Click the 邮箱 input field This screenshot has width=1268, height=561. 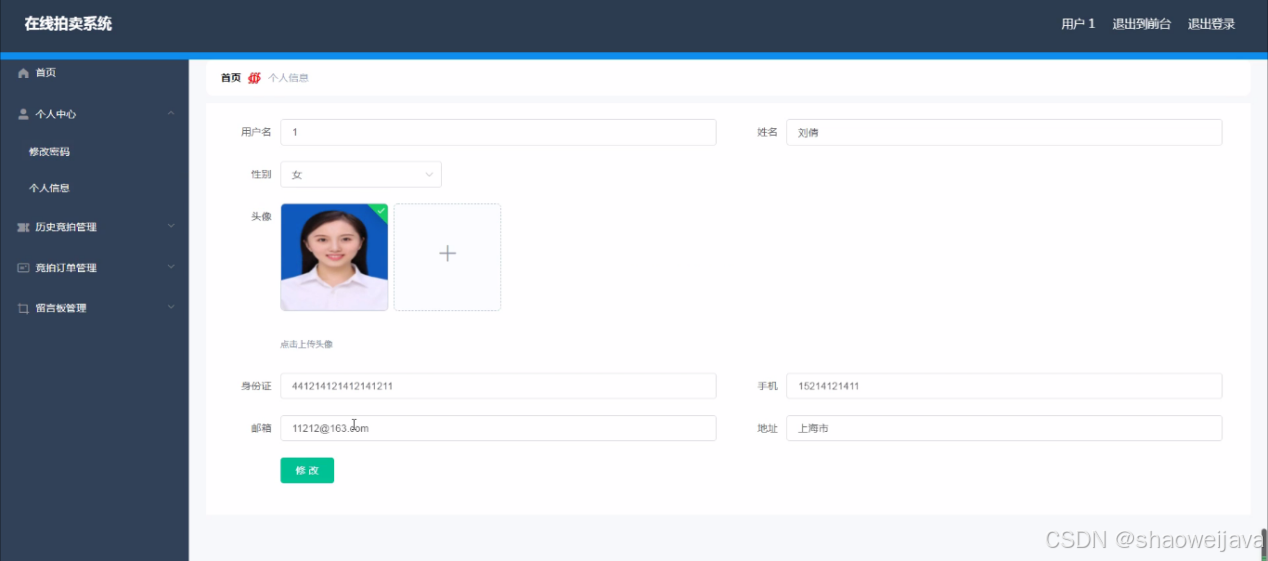[x=498, y=428]
